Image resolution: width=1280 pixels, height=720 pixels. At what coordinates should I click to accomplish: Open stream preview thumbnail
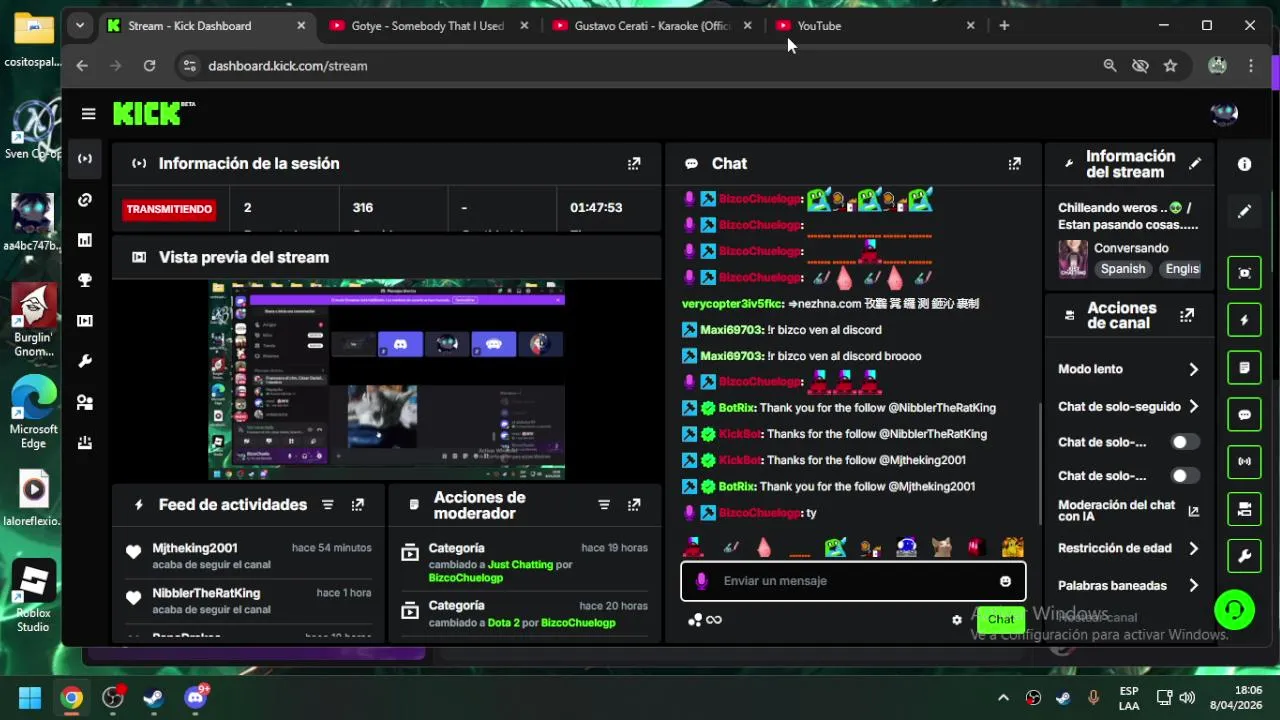pos(387,380)
